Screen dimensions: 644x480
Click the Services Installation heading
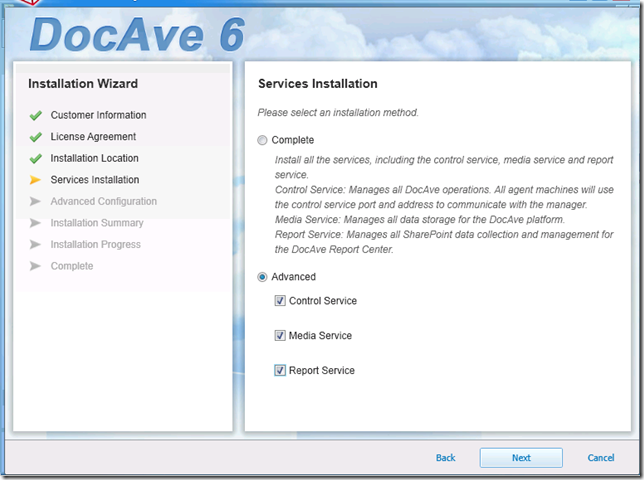(317, 84)
